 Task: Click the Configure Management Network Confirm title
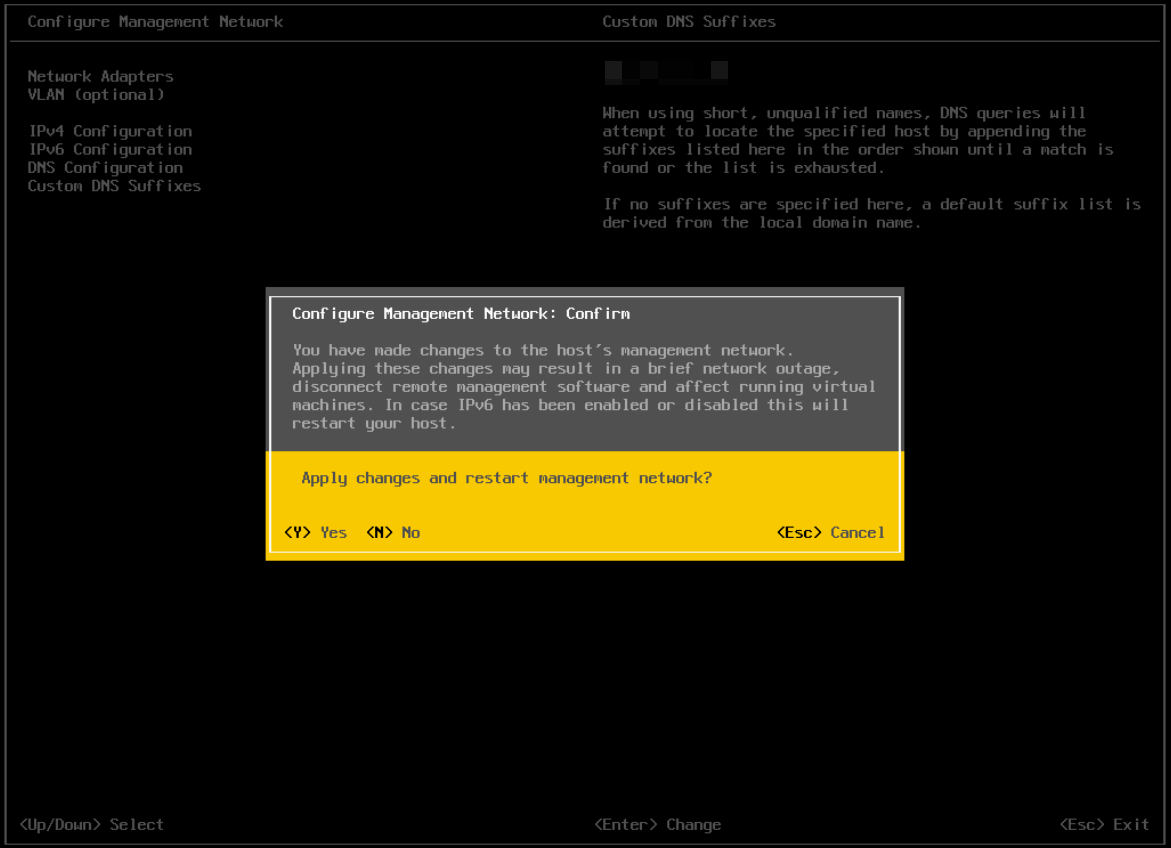459,313
